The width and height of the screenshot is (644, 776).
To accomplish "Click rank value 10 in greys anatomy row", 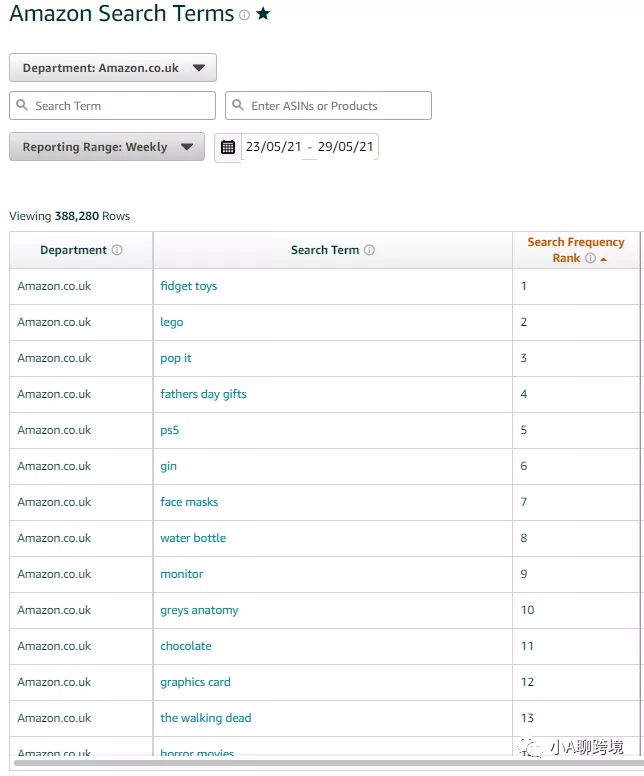I will coord(527,610).
